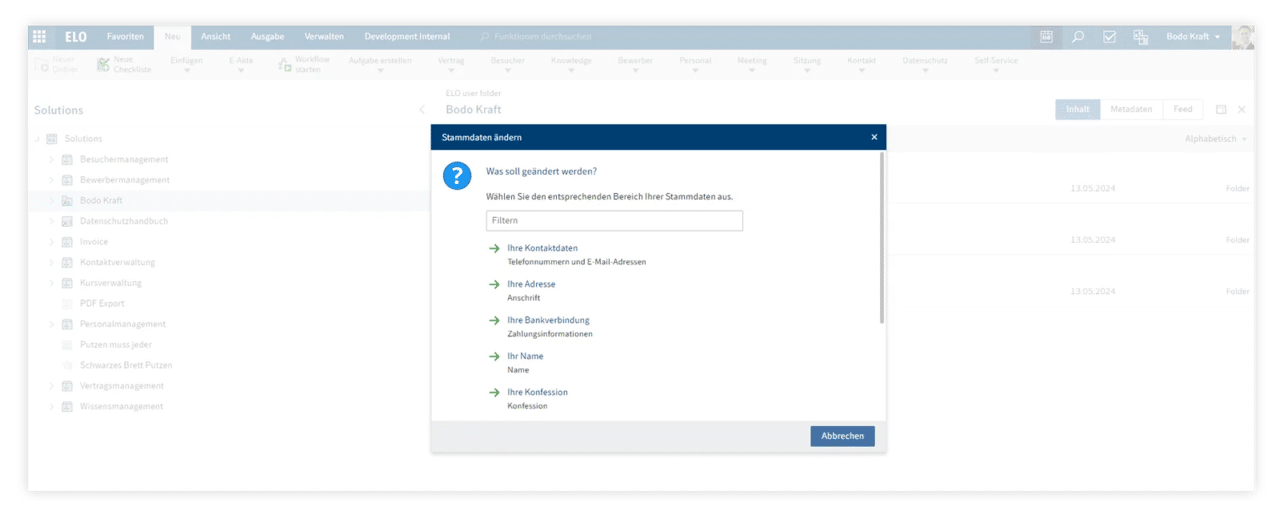
Task: Click the Filtern input field
Action: [614, 220]
